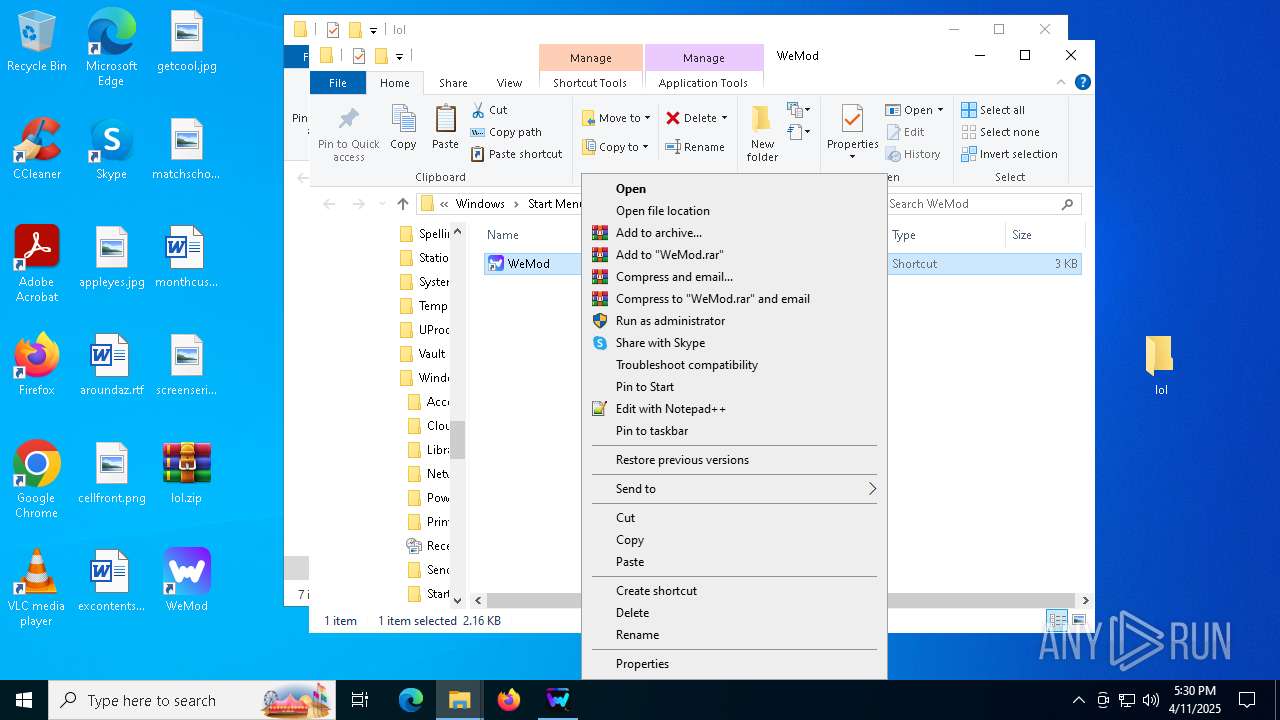Switch to large icons view toggle
The width and height of the screenshot is (1280, 720).
(x=1078, y=620)
